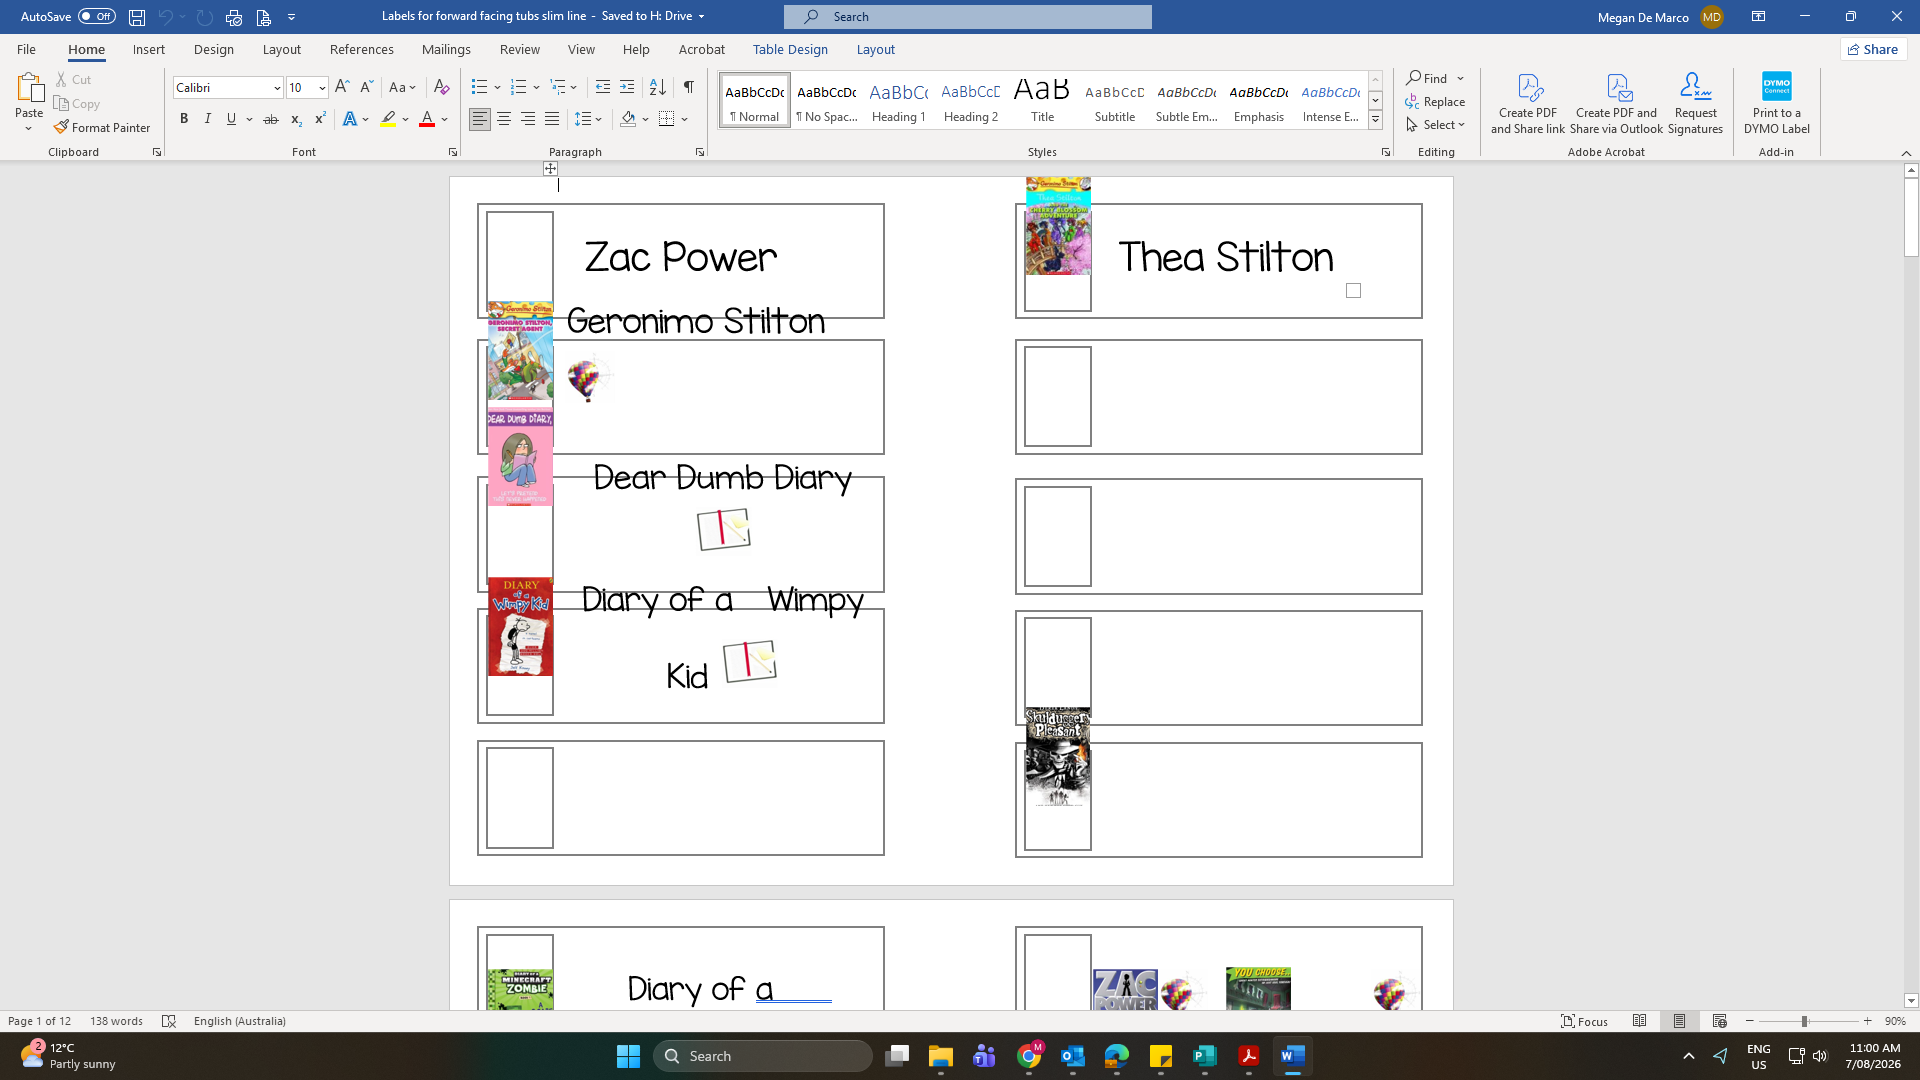Increase paragraph indent
The image size is (1920, 1080).
627,87
